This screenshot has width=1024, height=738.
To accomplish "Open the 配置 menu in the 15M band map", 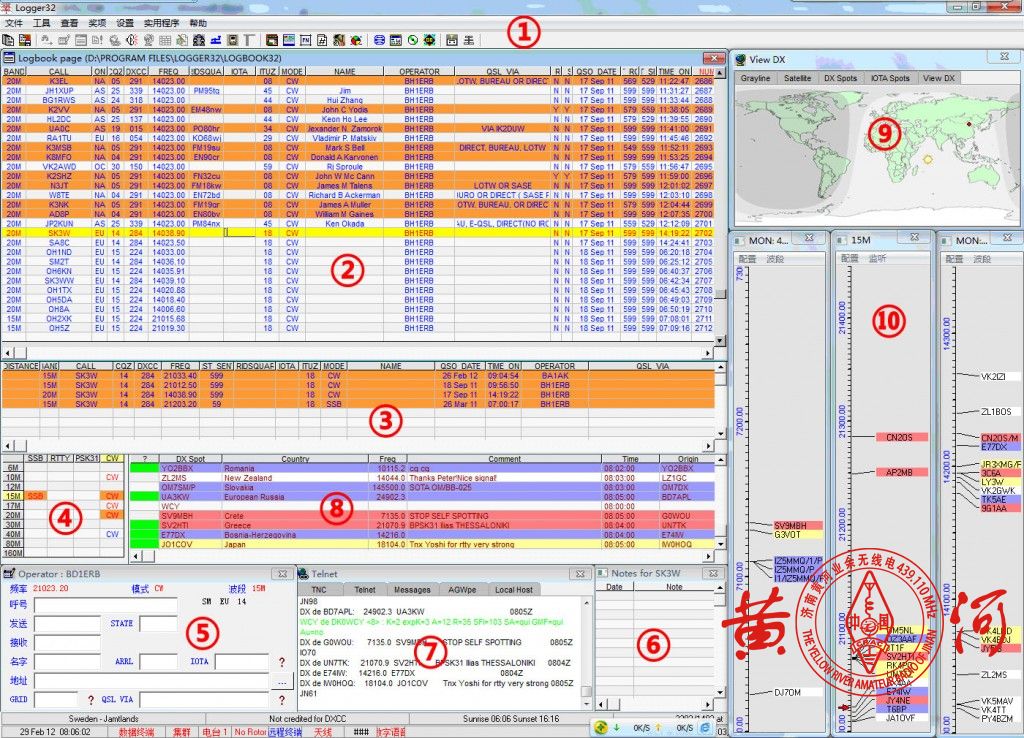I will pos(848,258).
